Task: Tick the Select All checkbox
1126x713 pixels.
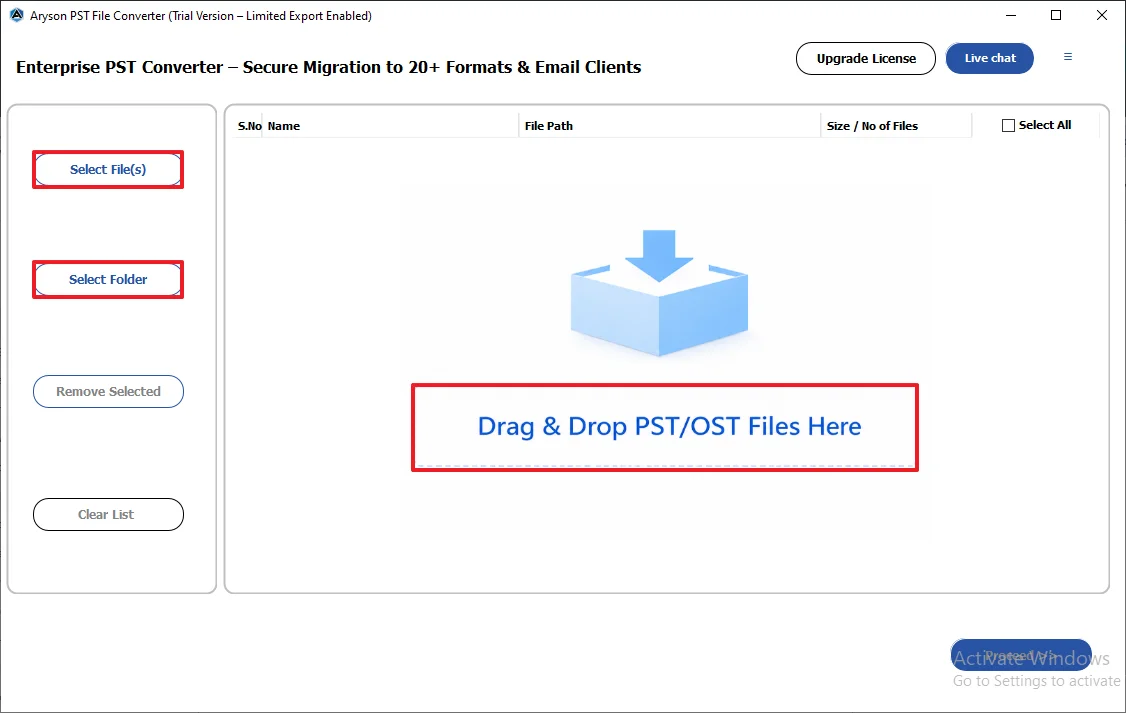Action: [x=1008, y=125]
